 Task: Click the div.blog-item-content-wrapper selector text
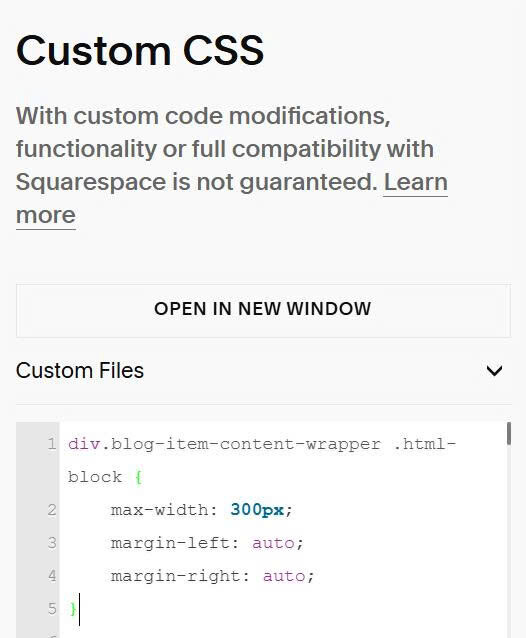tap(225, 444)
